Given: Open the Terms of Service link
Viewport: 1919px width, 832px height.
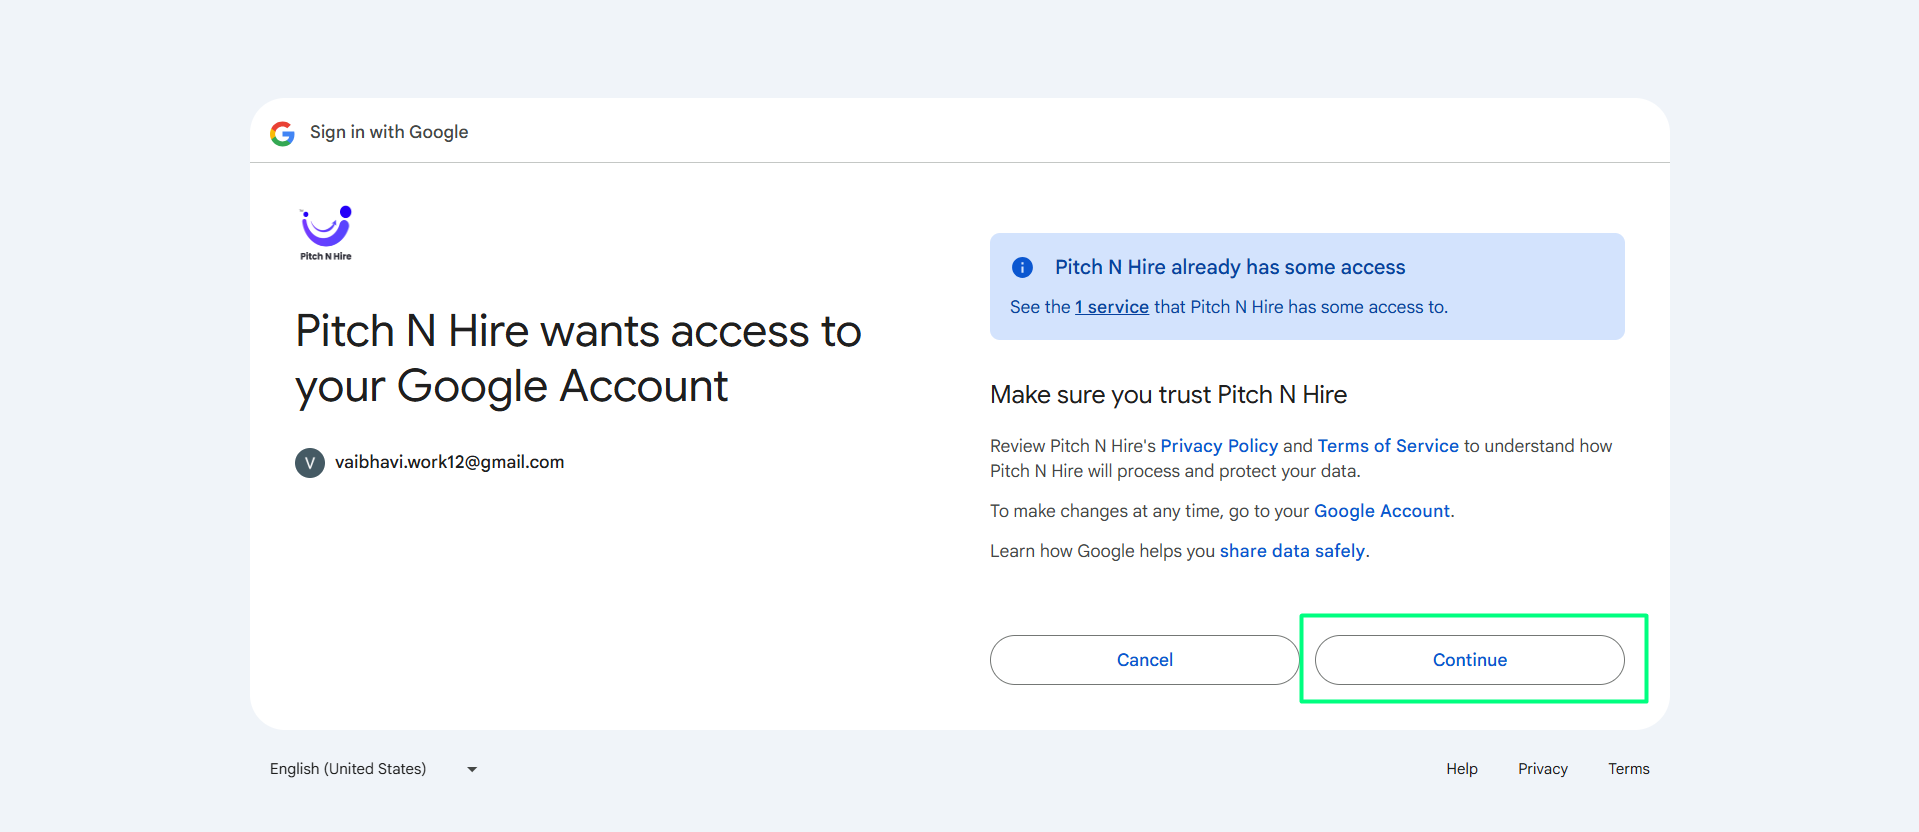Looking at the screenshot, I should [x=1388, y=446].
